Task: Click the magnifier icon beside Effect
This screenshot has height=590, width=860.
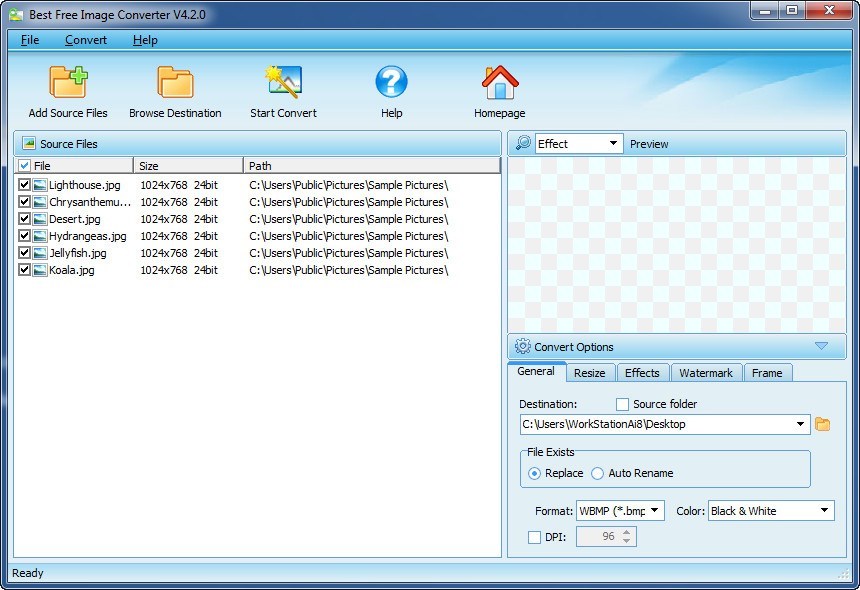Action: click(523, 143)
